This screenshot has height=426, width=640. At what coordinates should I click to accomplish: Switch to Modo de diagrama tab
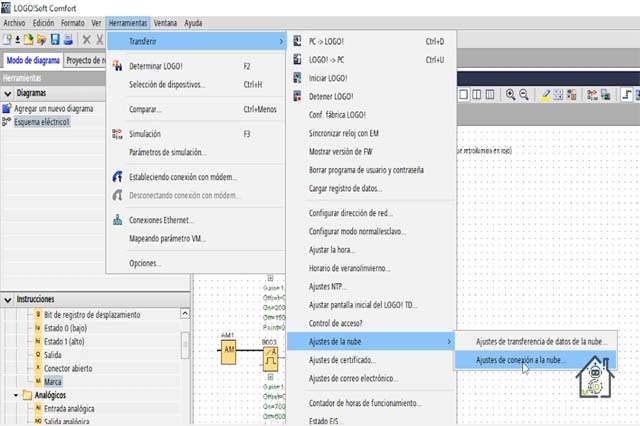coord(31,60)
